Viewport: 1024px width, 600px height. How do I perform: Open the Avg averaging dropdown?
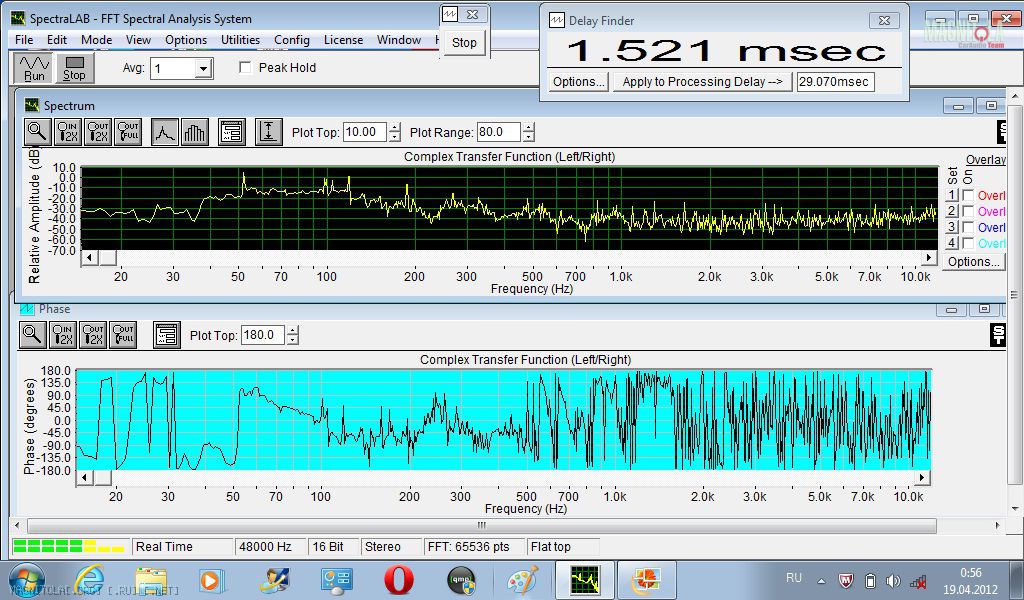(204, 69)
